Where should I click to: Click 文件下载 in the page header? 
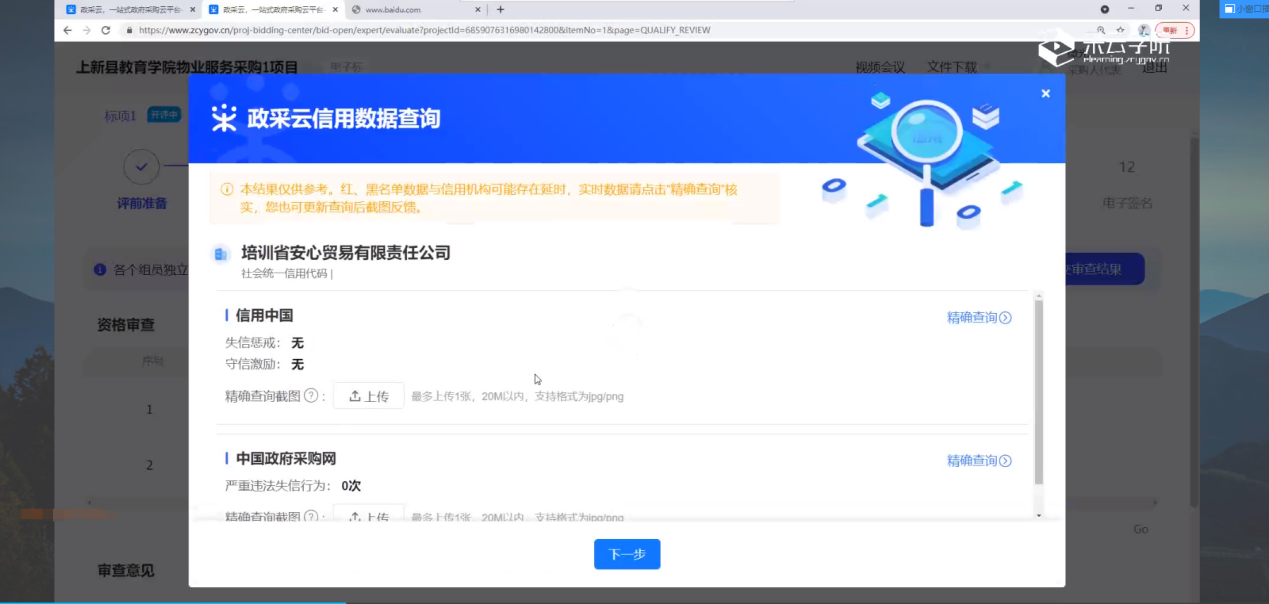point(952,68)
